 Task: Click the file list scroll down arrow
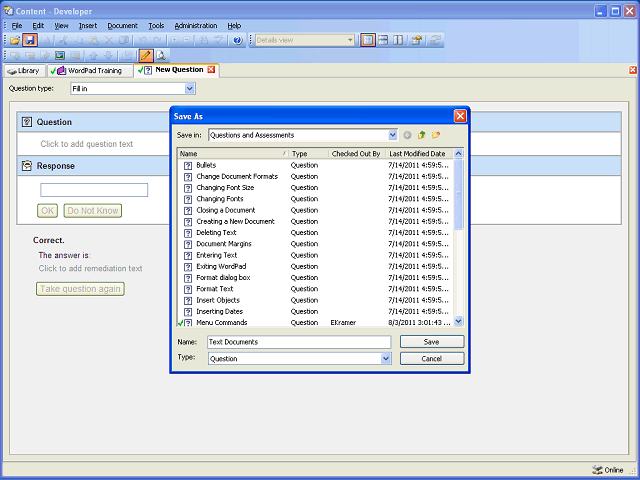point(458,321)
